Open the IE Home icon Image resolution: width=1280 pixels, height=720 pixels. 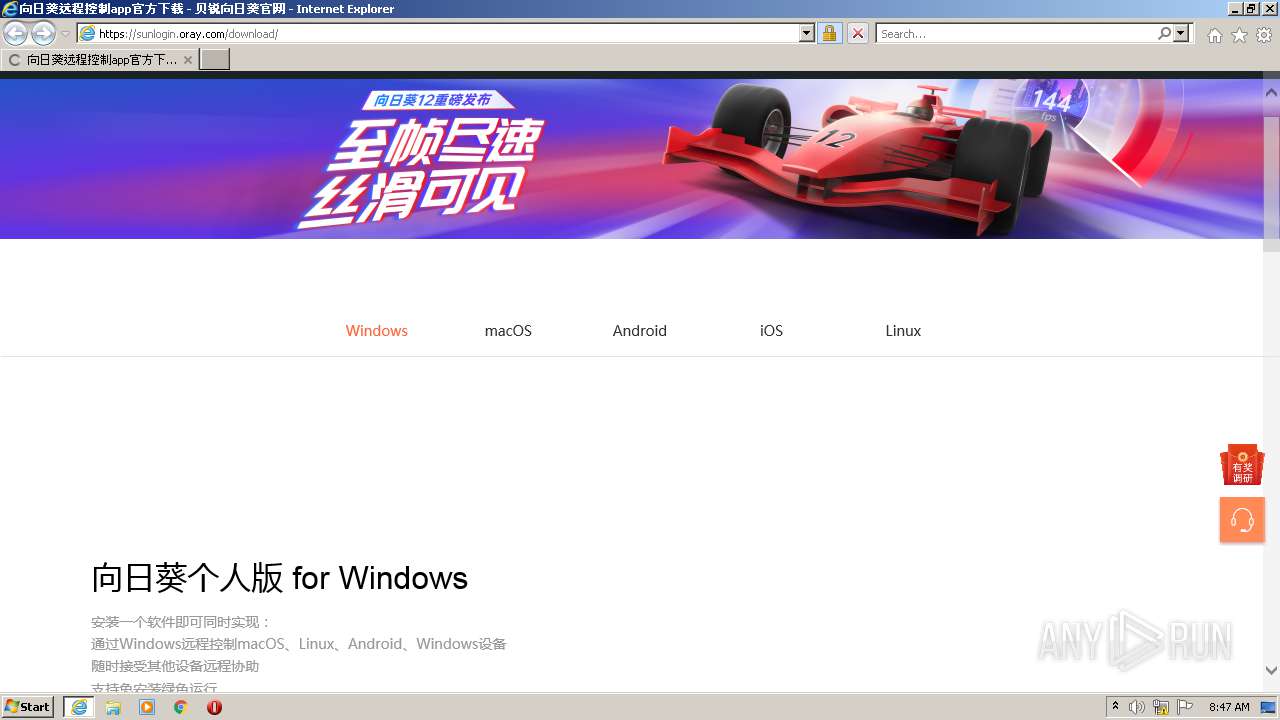pyautogui.click(x=1214, y=35)
